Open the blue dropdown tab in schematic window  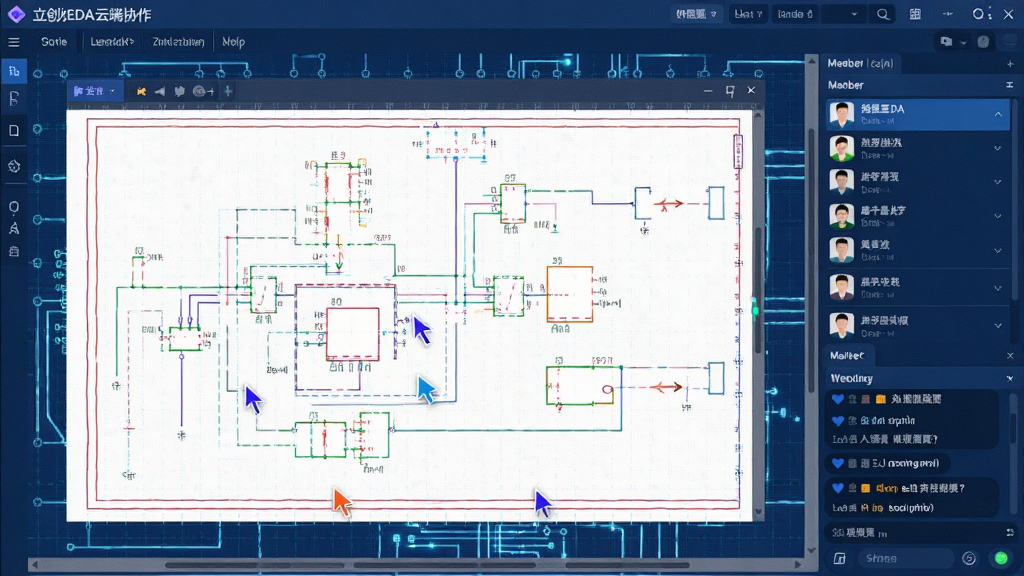click(x=94, y=91)
